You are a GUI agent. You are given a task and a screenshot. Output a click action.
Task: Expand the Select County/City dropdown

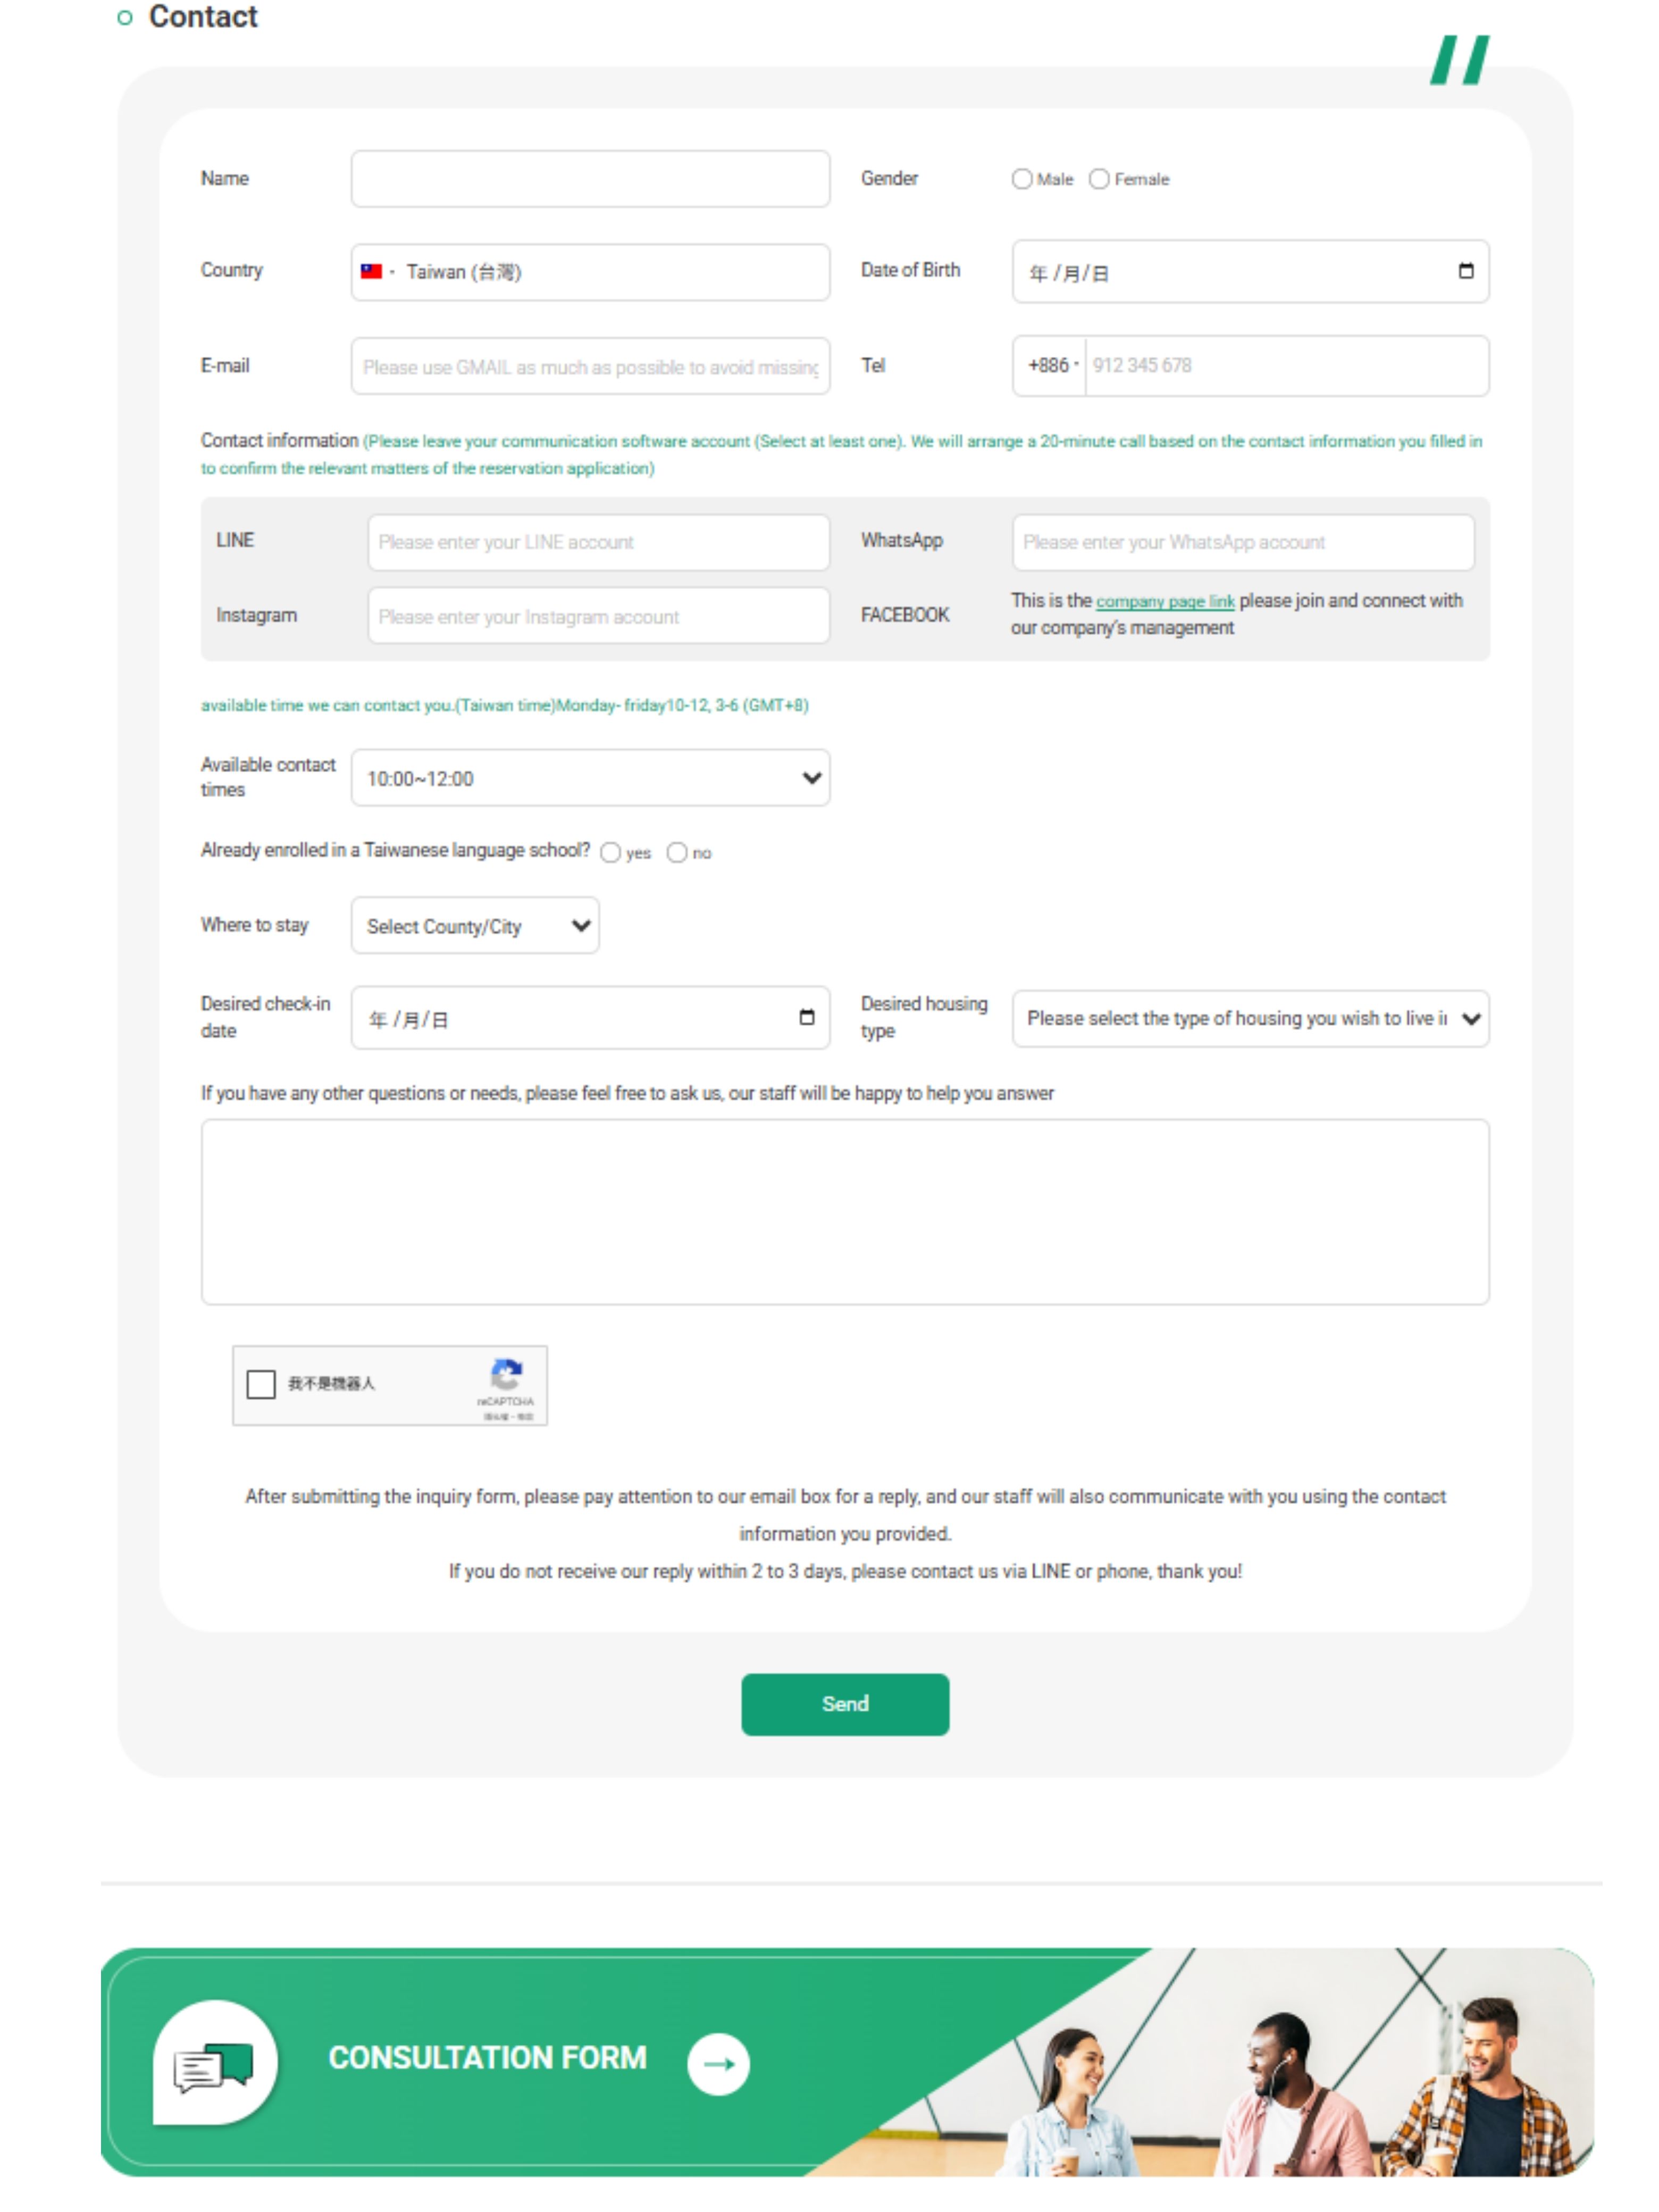475,926
